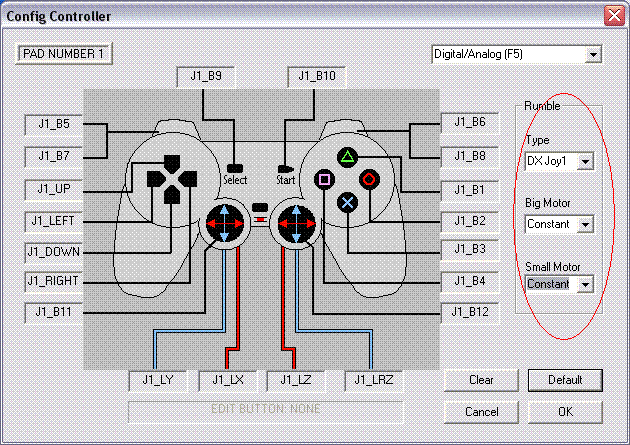Click the Select button on controller image
Image resolution: width=630 pixels, height=445 pixels.
point(235,168)
